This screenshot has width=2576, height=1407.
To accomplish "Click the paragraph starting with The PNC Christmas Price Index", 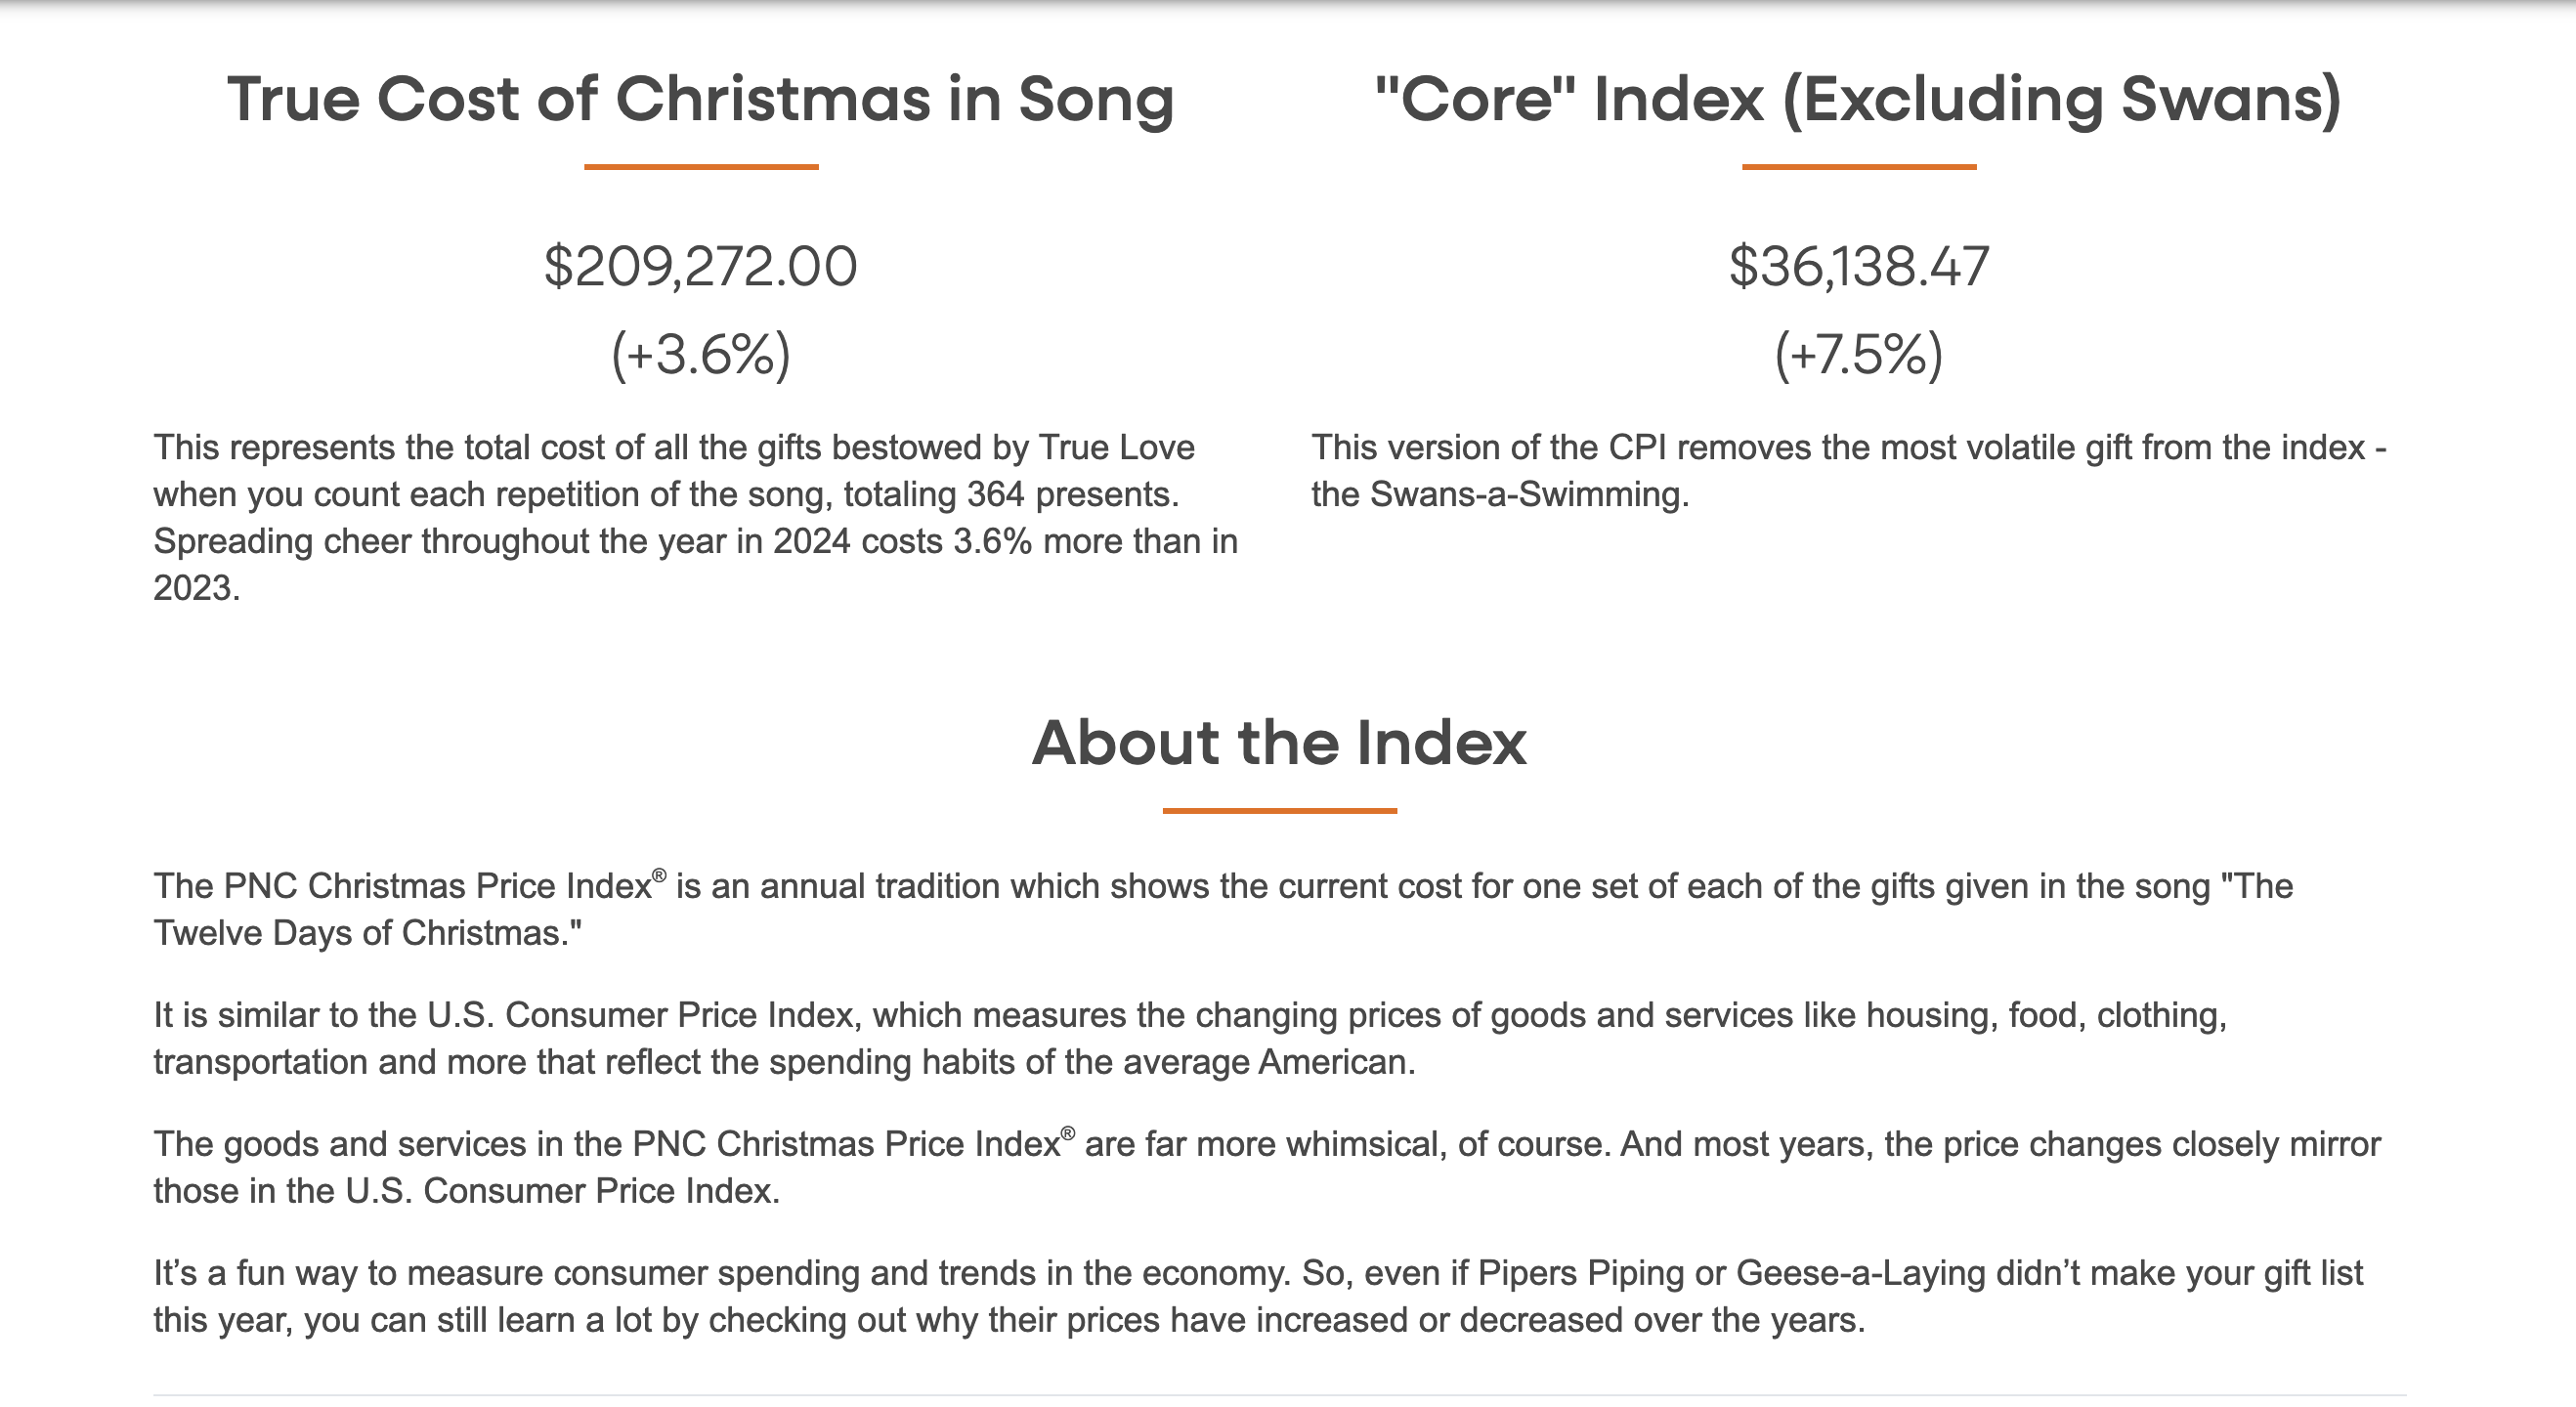I will (x=1223, y=909).
